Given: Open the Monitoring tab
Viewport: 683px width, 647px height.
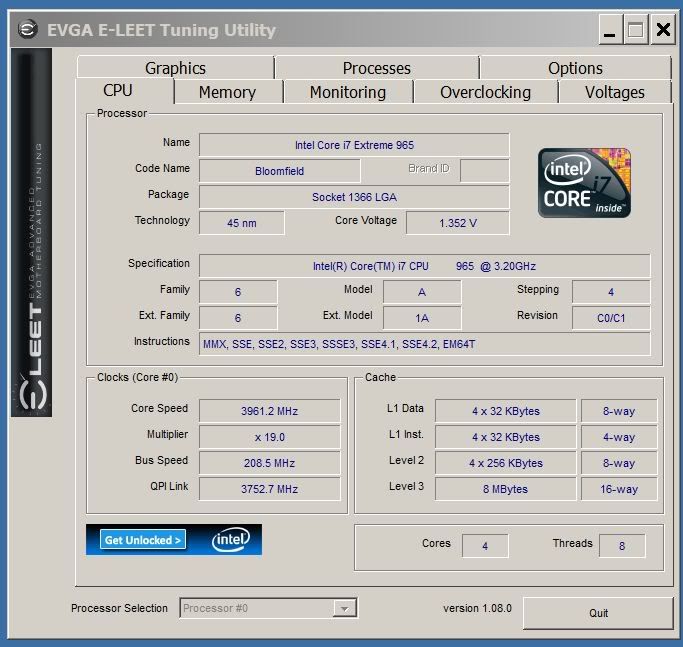Looking at the screenshot, I should click(348, 92).
